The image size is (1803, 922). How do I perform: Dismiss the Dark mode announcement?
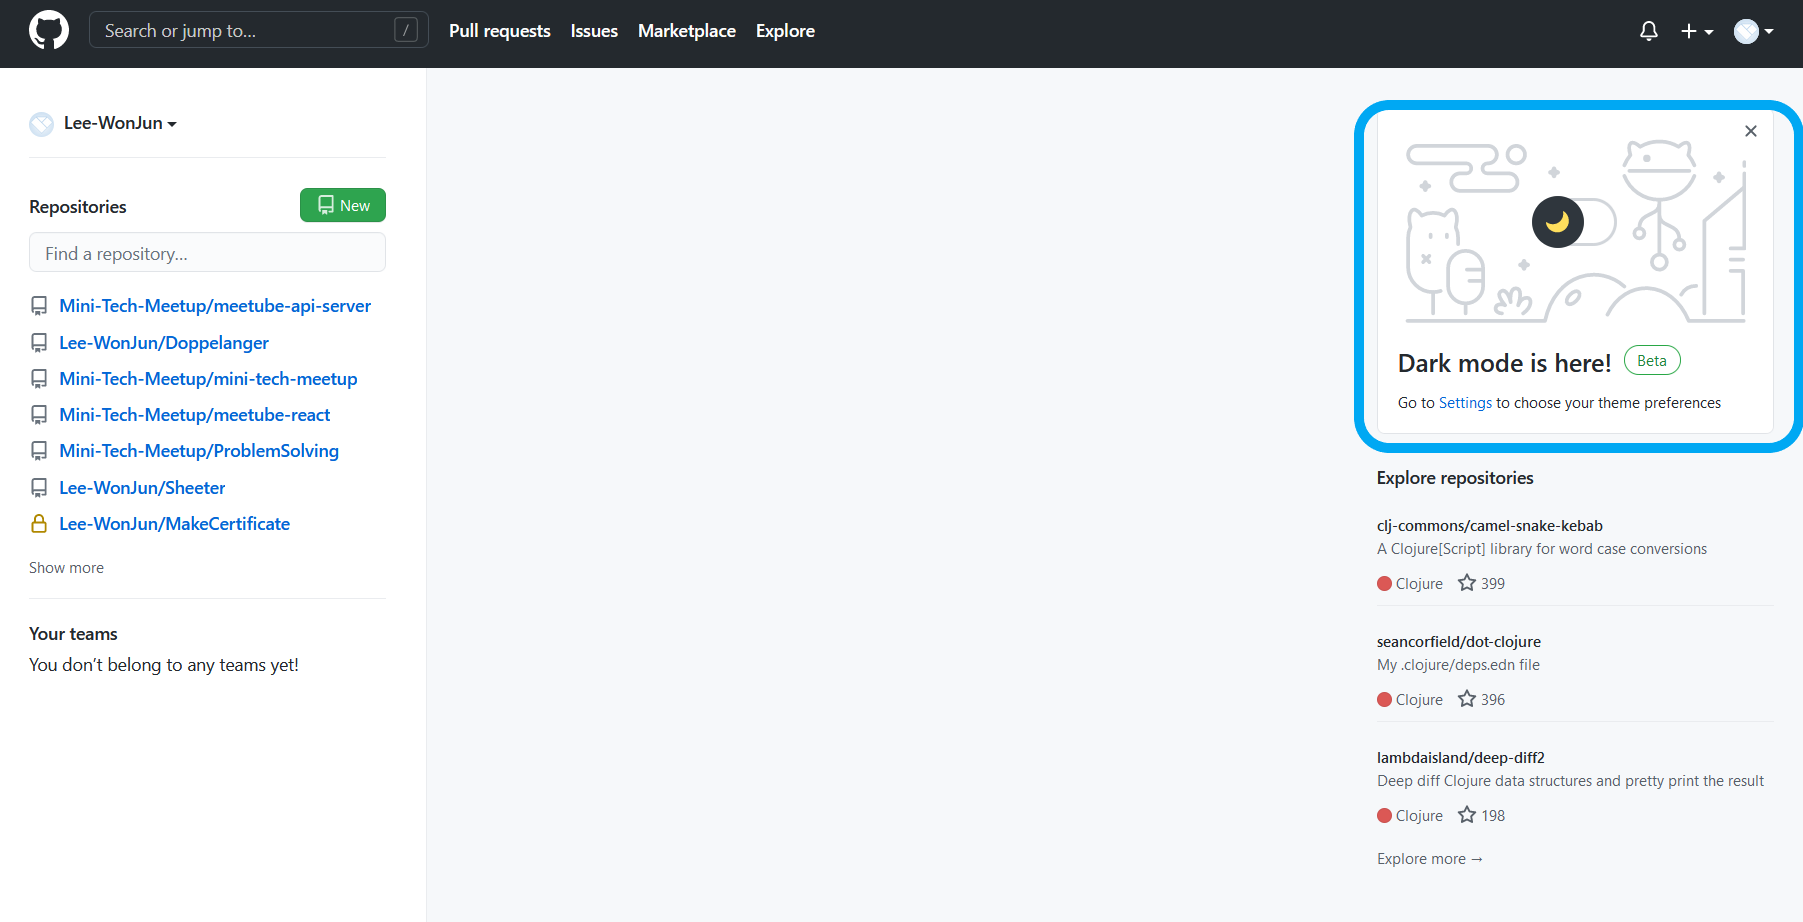(1751, 131)
